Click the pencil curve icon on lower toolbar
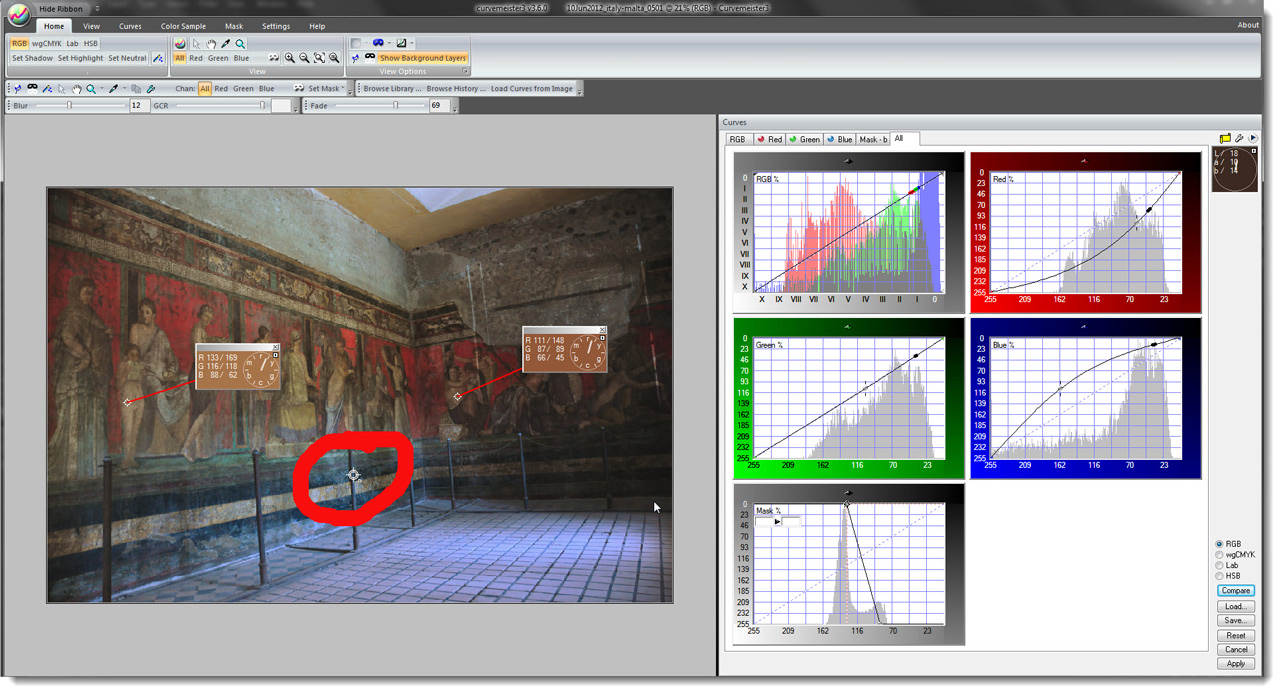Viewport: 1280px width, 693px height. pyautogui.click(x=47, y=88)
